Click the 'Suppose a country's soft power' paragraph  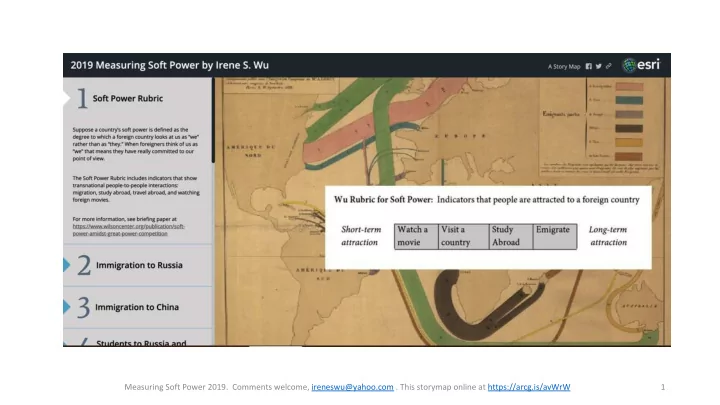pos(136,144)
